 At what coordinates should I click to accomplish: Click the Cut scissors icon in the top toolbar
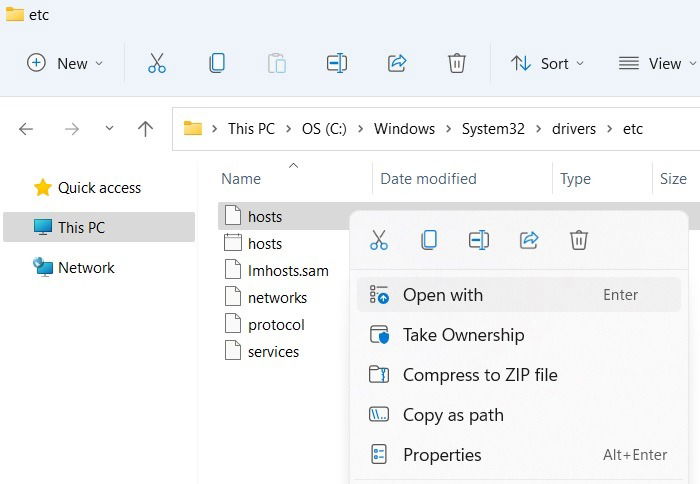point(157,63)
